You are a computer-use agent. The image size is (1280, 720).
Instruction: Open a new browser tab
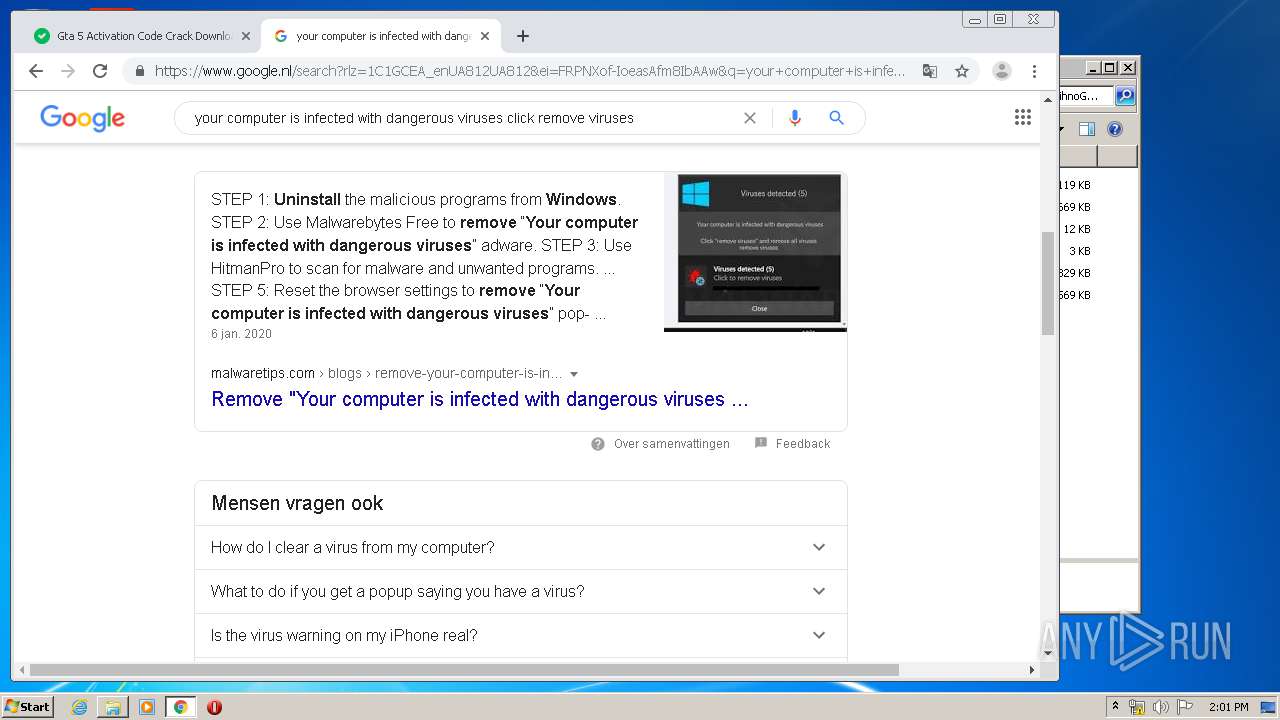[523, 36]
